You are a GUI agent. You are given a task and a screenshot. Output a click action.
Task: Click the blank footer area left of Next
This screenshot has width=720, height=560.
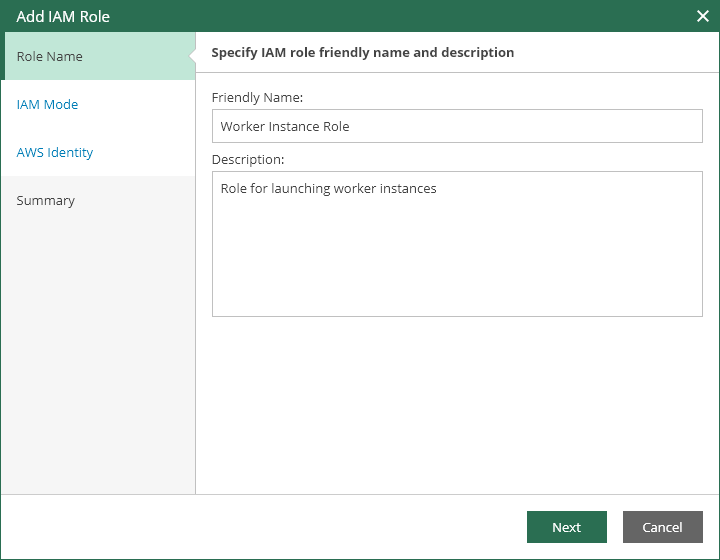point(260,527)
